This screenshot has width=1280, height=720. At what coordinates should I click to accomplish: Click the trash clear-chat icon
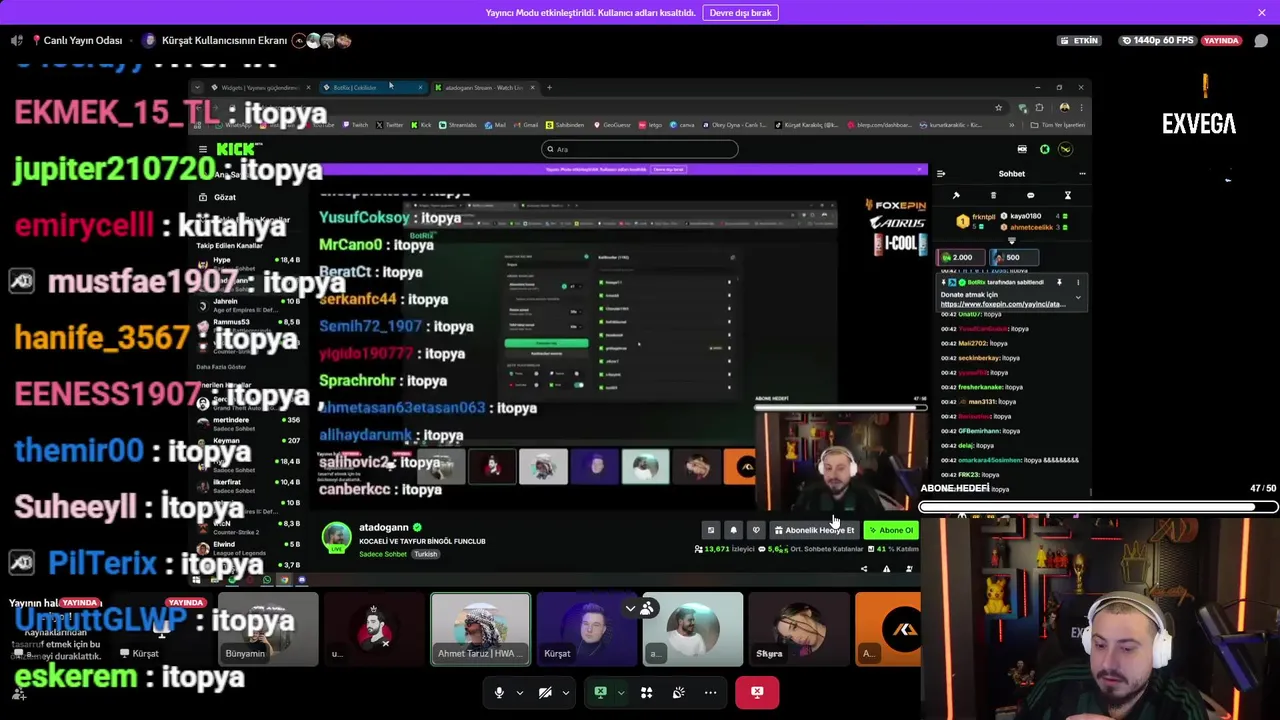point(993,196)
